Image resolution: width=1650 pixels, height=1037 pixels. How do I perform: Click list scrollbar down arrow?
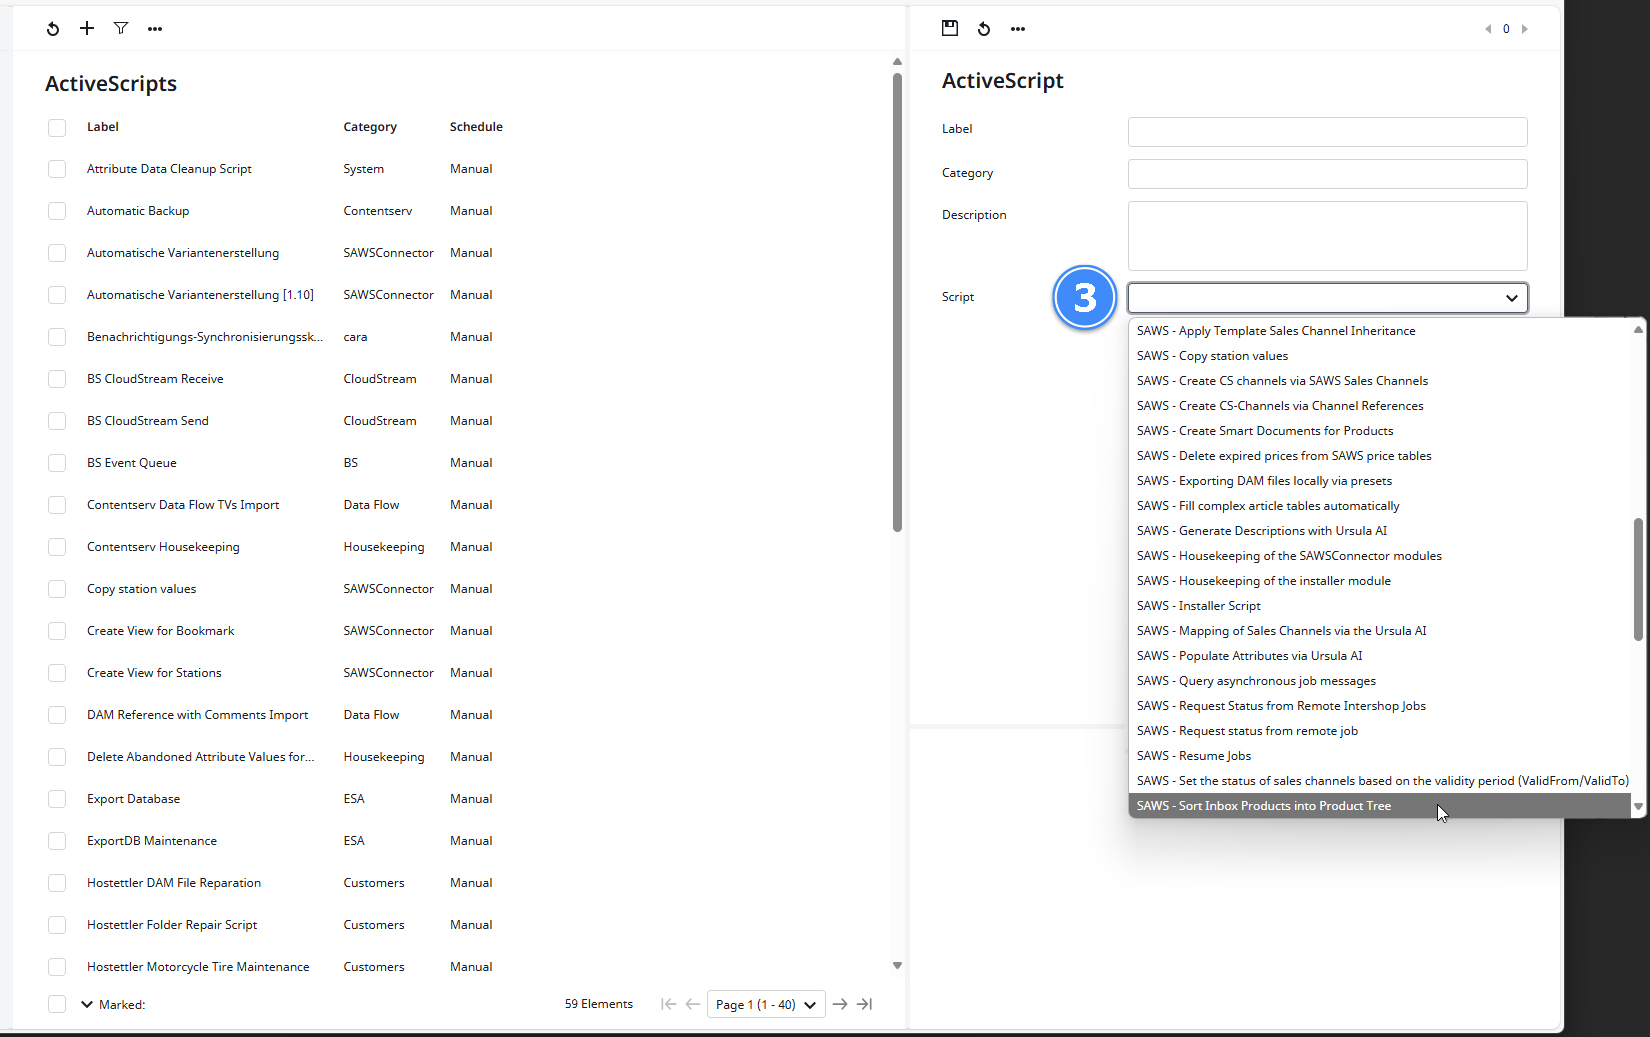[x=897, y=965]
